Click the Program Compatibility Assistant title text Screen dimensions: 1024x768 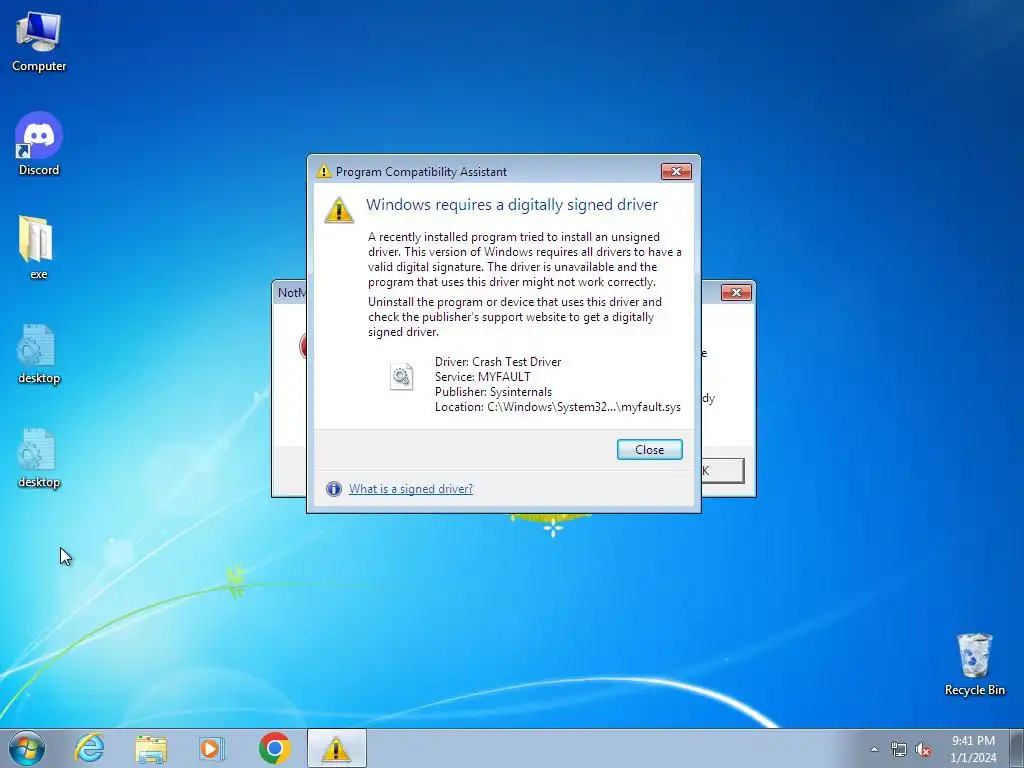pyautogui.click(x=421, y=172)
